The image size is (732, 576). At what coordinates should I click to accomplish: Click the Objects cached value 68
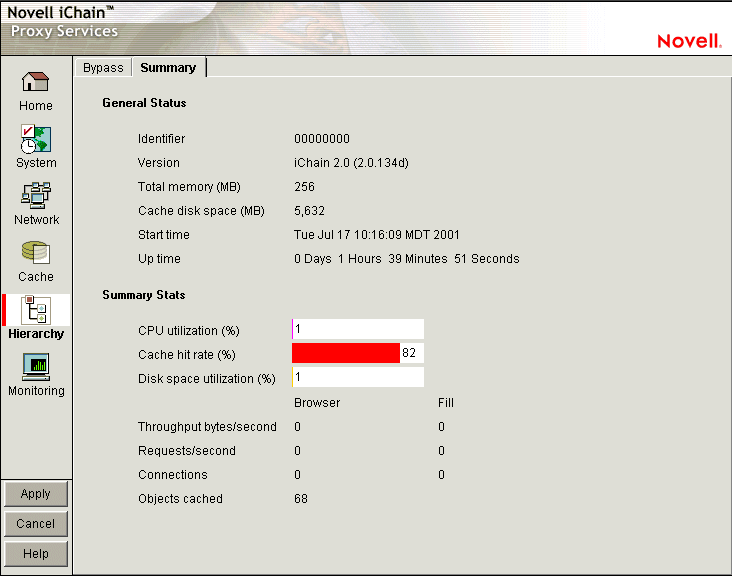pos(301,499)
